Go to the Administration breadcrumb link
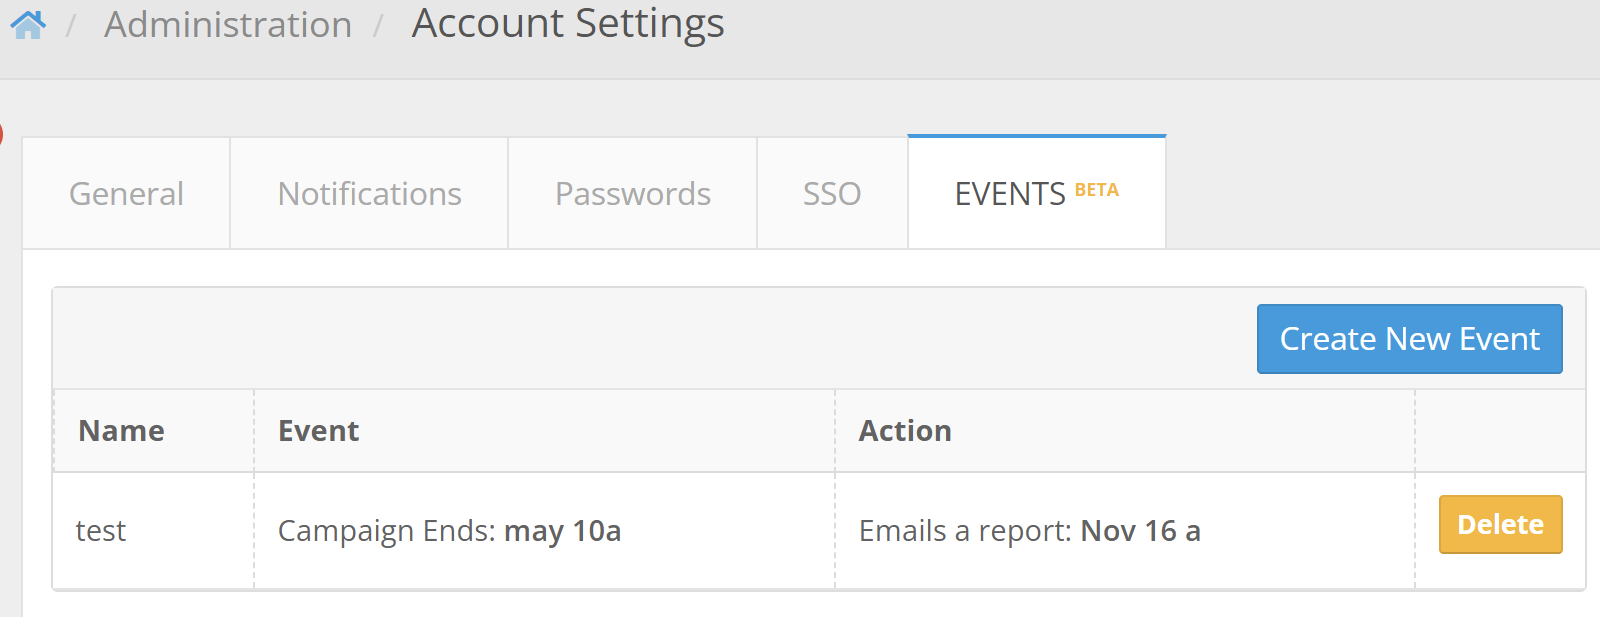Screen dimensions: 1600x617 (x=228, y=25)
